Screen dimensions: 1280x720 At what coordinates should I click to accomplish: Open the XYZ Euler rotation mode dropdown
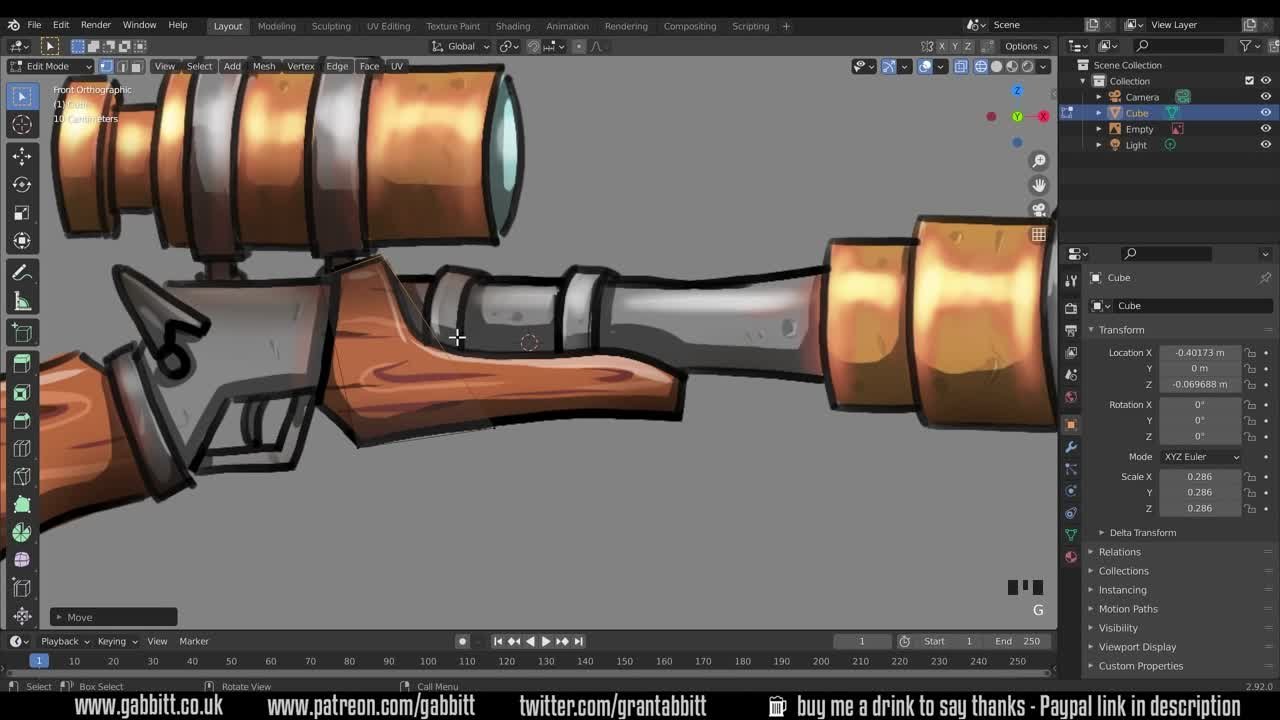coord(1201,456)
